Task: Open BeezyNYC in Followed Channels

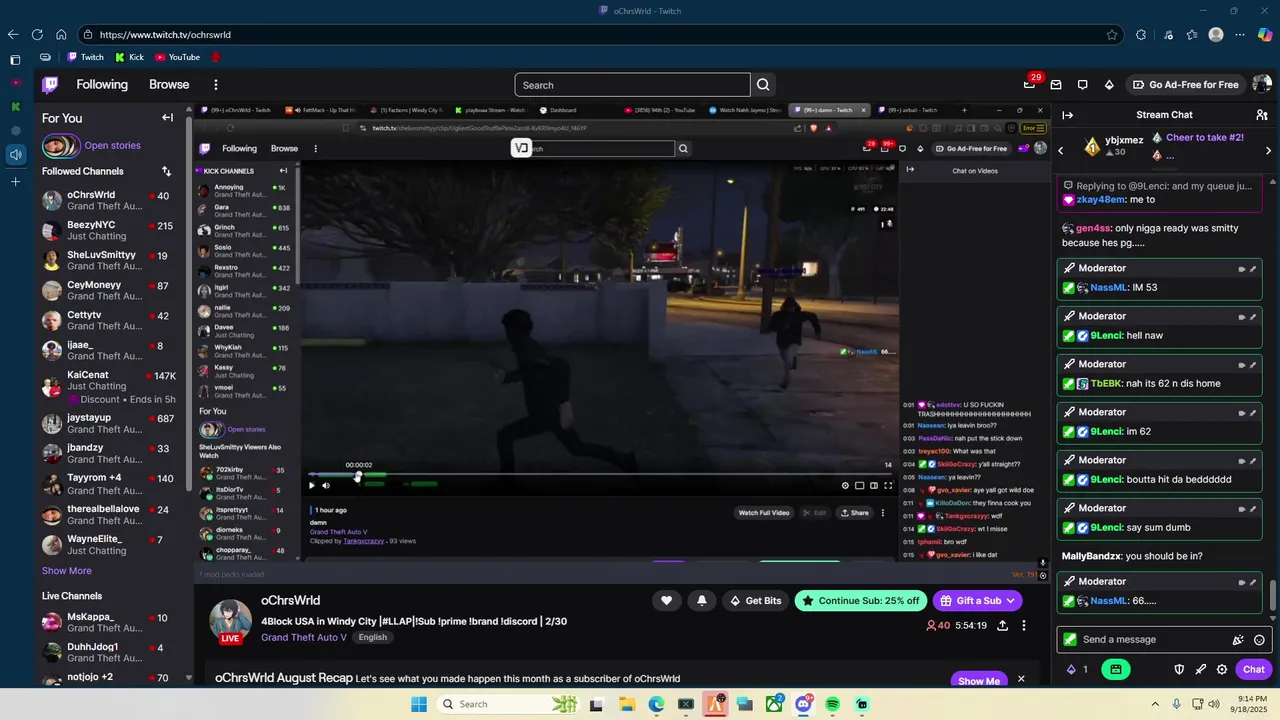Action: pyautogui.click(x=110, y=231)
